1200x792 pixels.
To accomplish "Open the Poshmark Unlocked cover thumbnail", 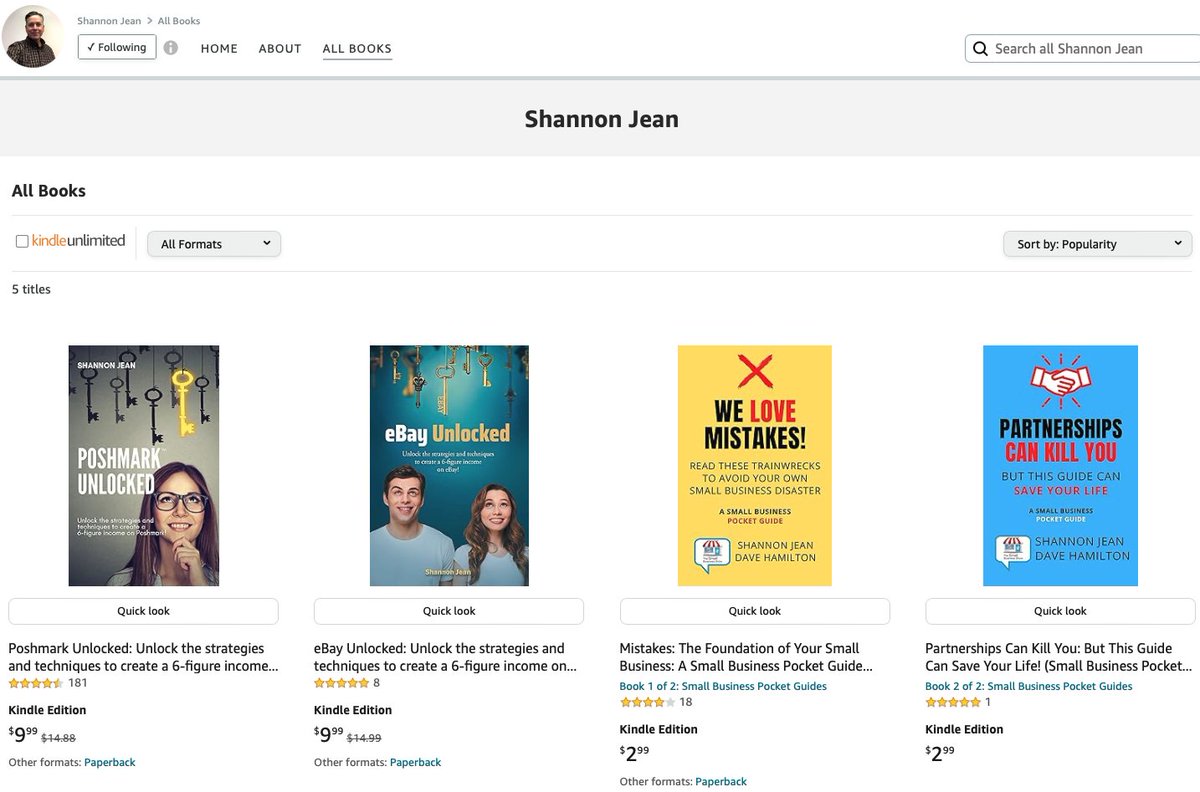I will (144, 466).
